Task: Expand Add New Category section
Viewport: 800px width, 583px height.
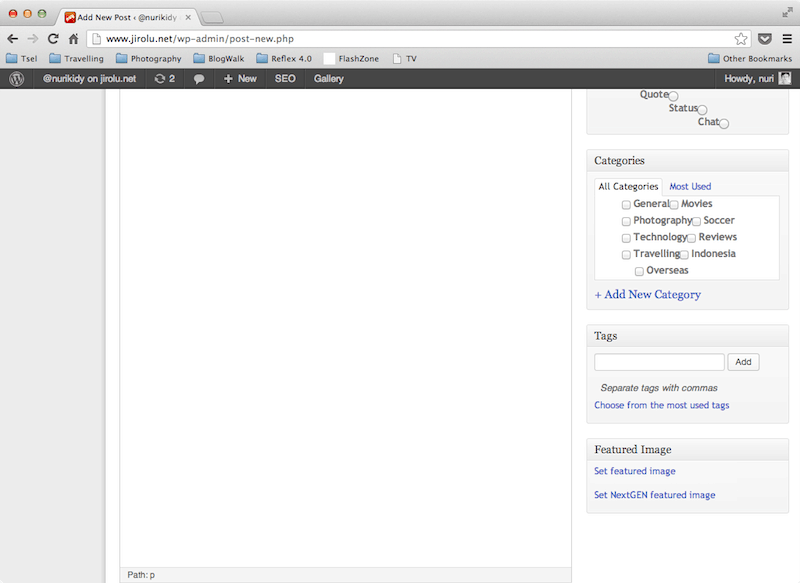Action: 647,294
